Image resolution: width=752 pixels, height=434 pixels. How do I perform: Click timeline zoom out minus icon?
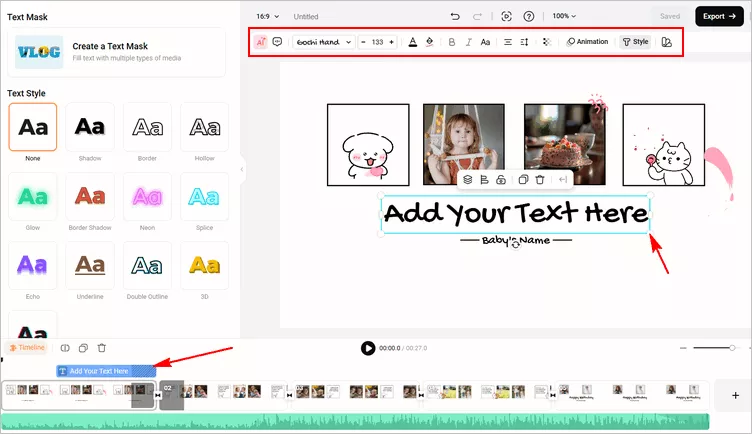click(683, 348)
